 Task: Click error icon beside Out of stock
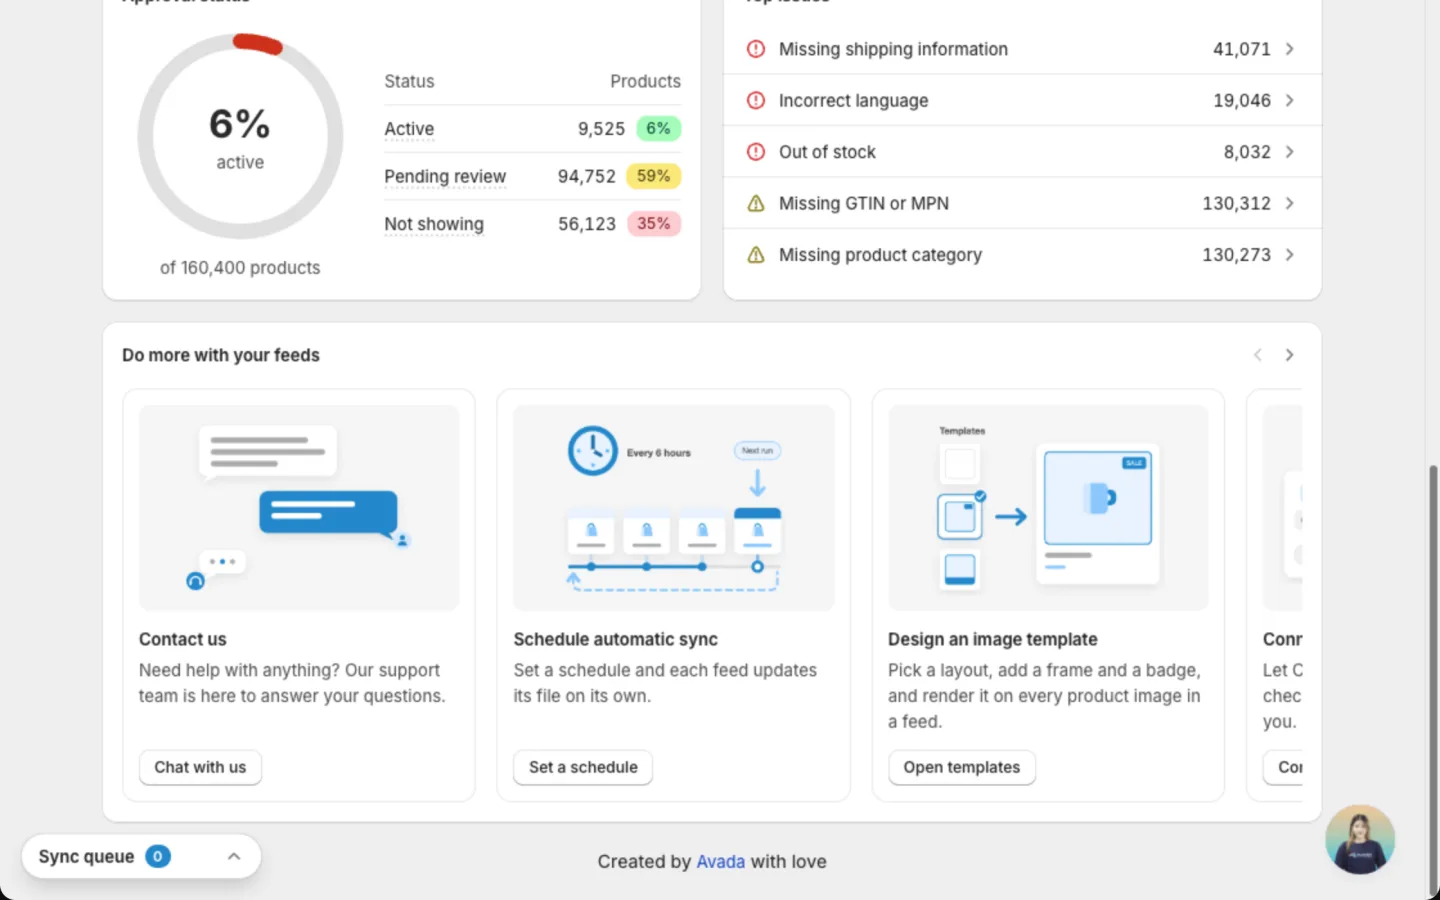coord(756,152)
